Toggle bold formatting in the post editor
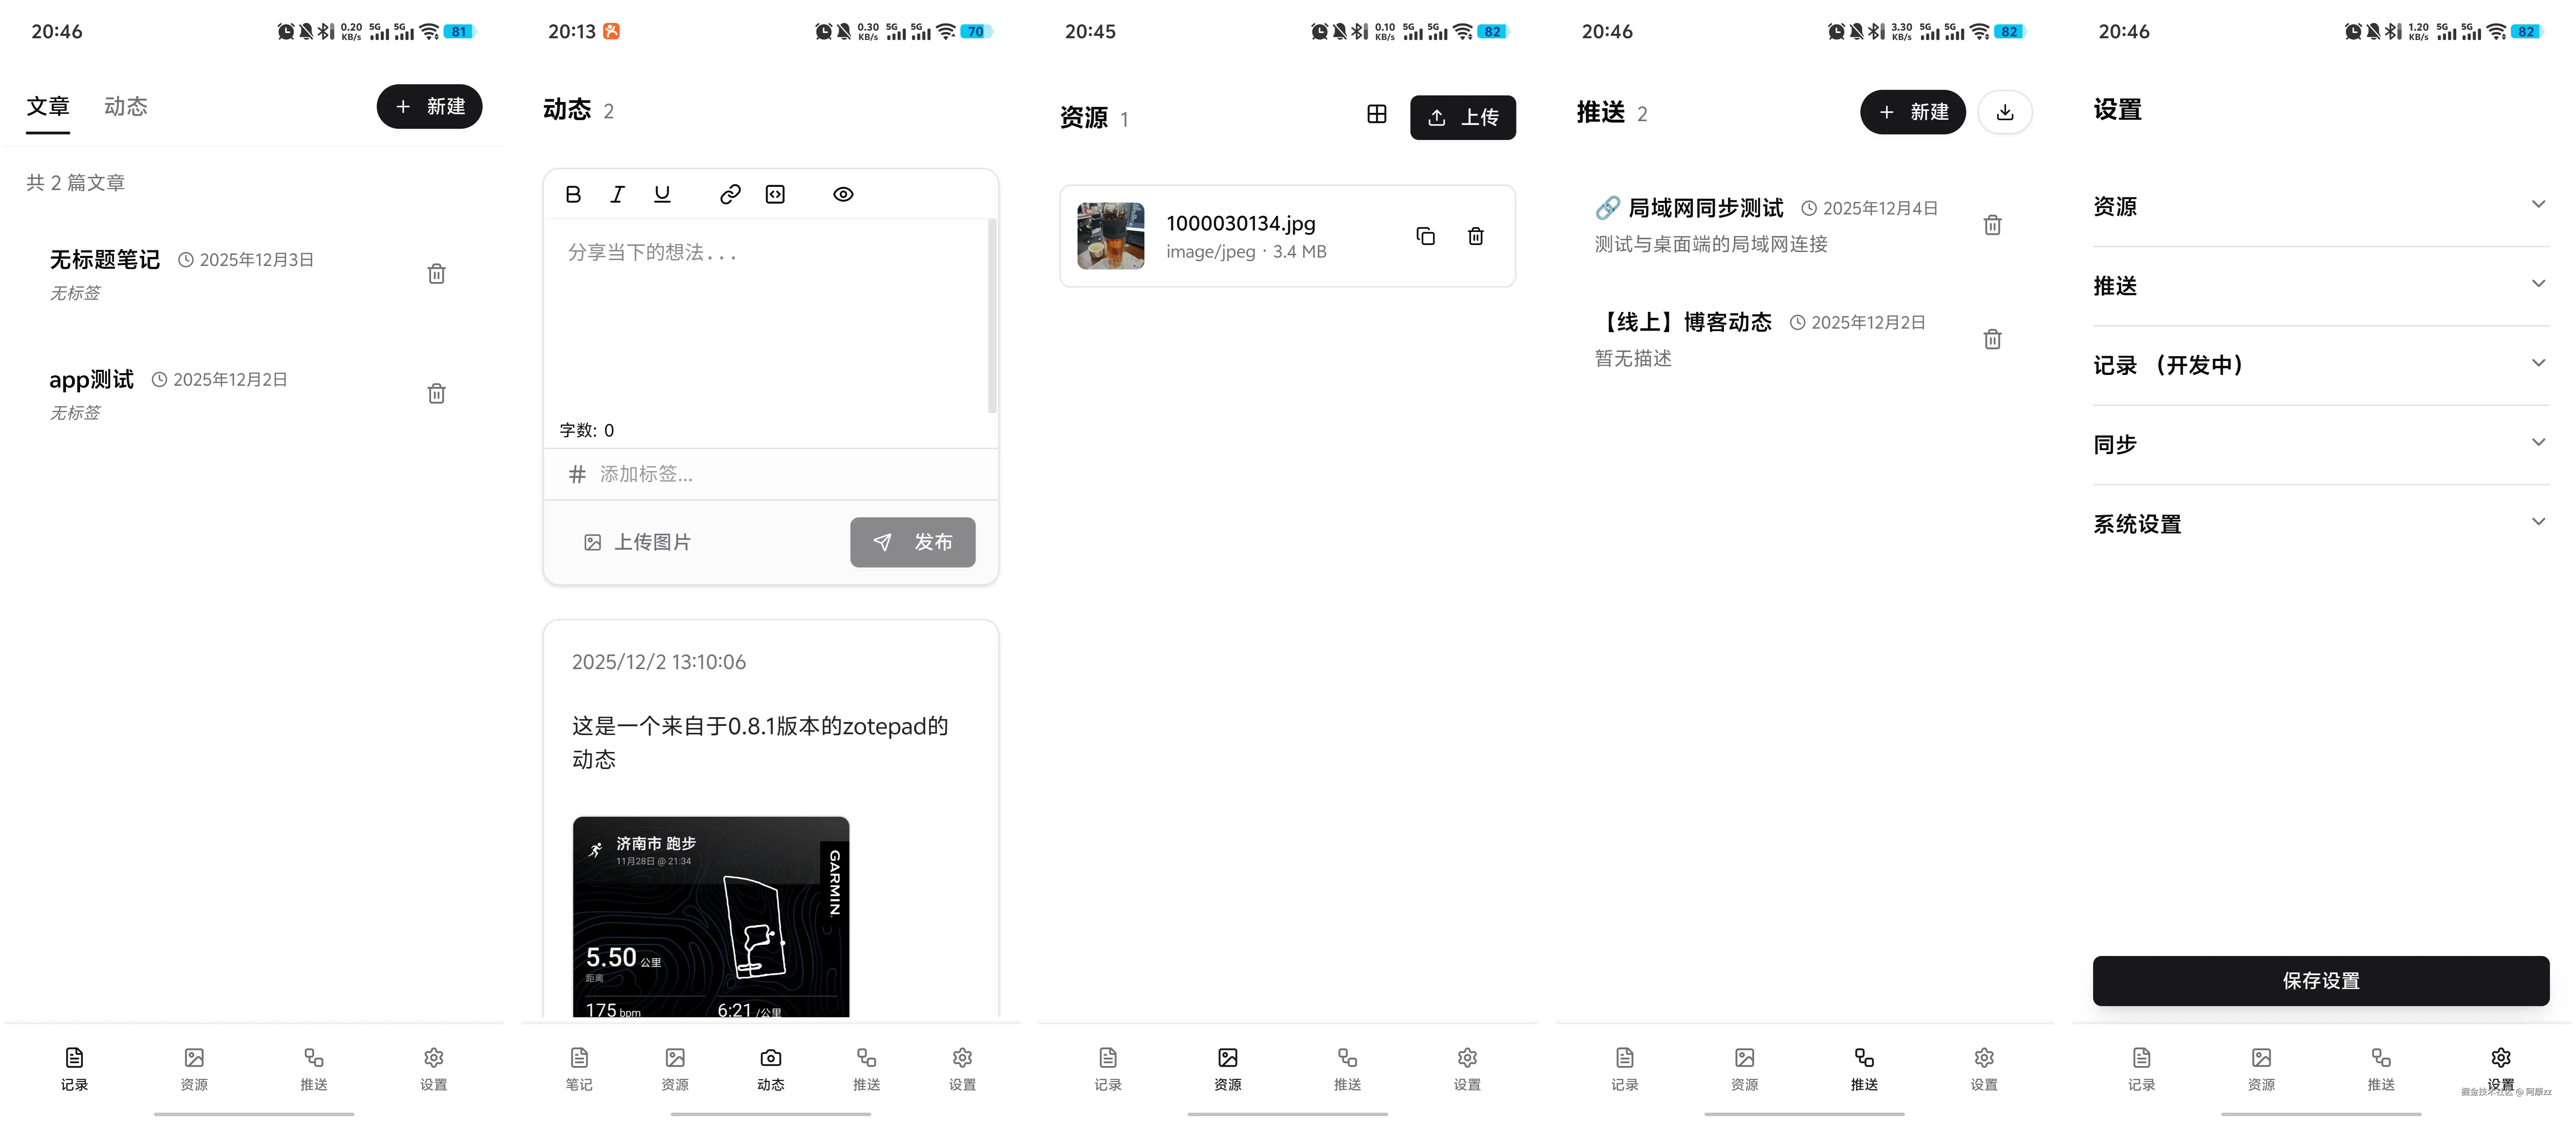The image size is (2576, 1121). [x=573, y=194]
